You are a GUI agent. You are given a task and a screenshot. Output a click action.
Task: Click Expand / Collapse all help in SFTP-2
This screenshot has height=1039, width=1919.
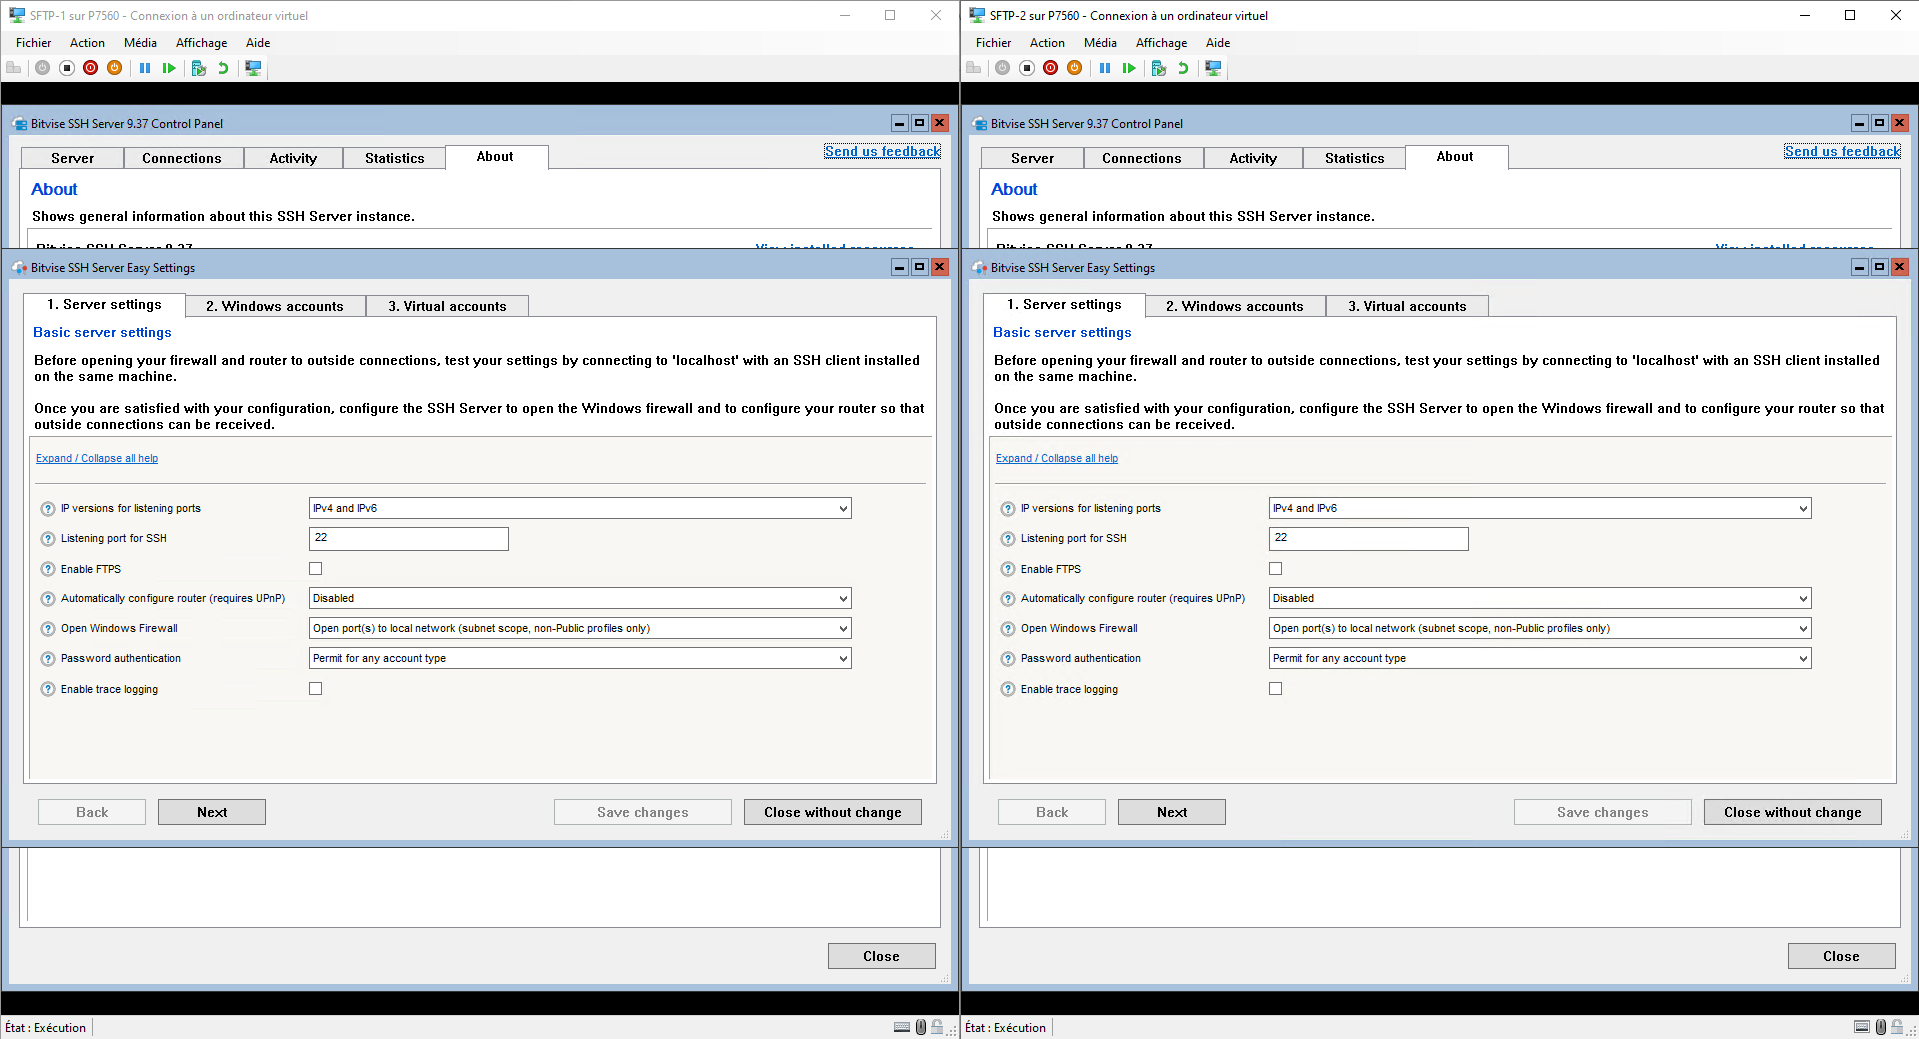[1057, 458]
